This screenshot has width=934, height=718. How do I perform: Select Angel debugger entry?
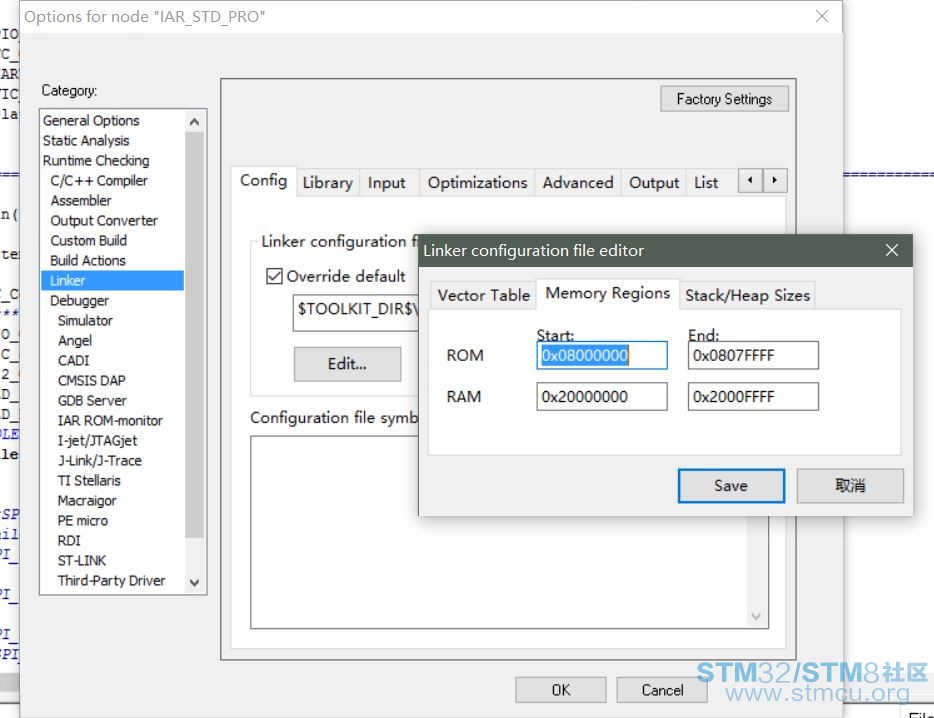coord(74,340)
